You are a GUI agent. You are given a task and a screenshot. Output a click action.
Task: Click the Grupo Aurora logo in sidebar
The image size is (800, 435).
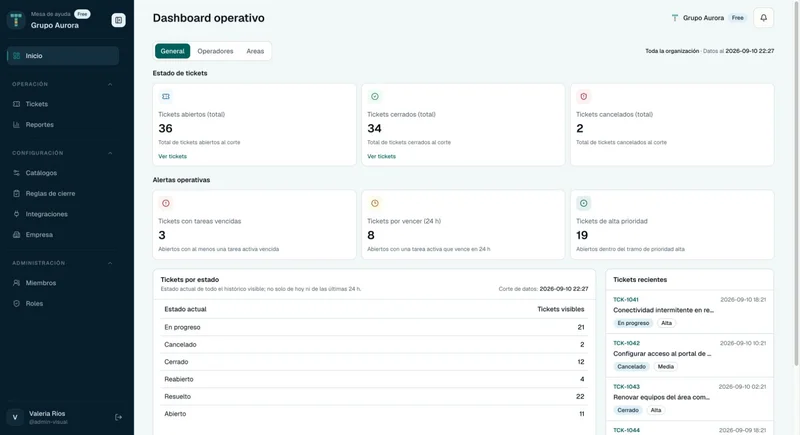[16, 20]
